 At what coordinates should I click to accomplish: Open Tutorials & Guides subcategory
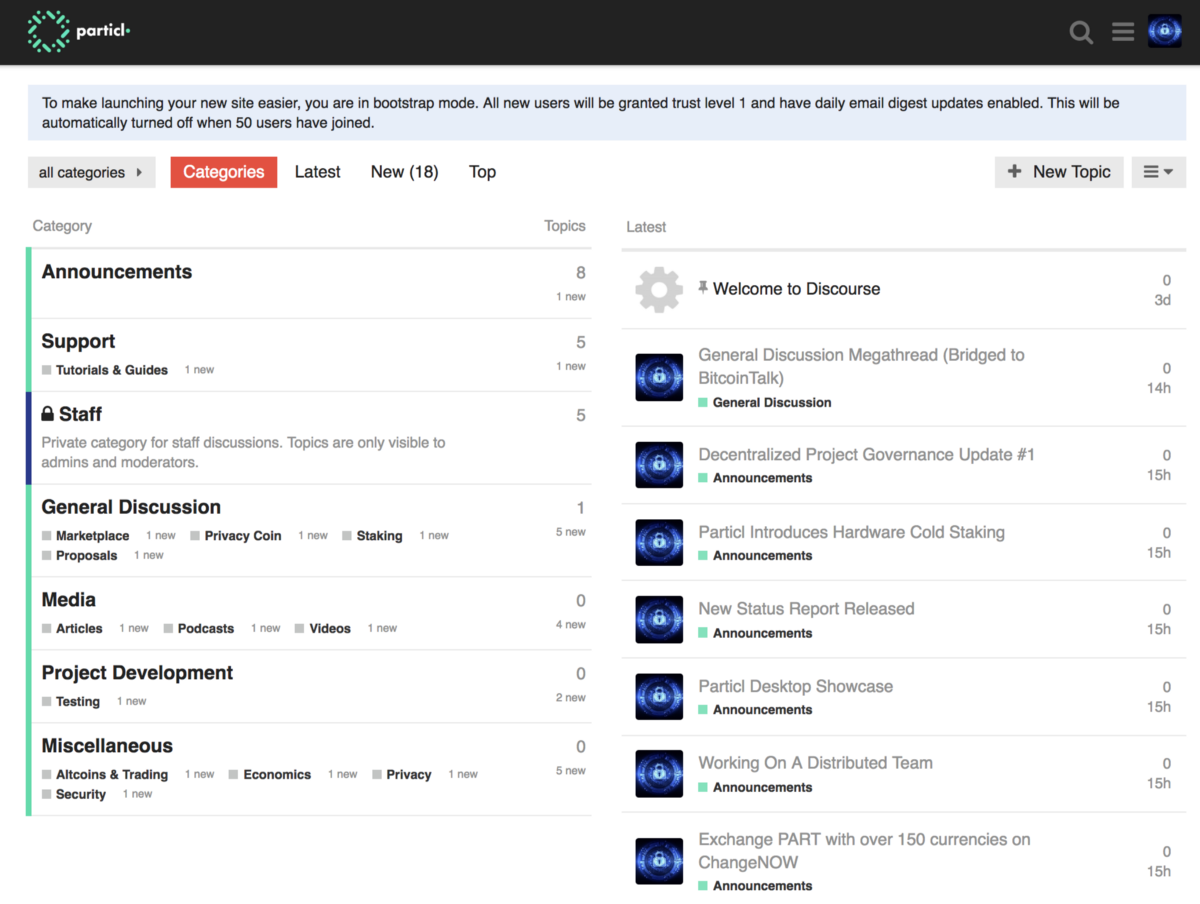point(111,370)
